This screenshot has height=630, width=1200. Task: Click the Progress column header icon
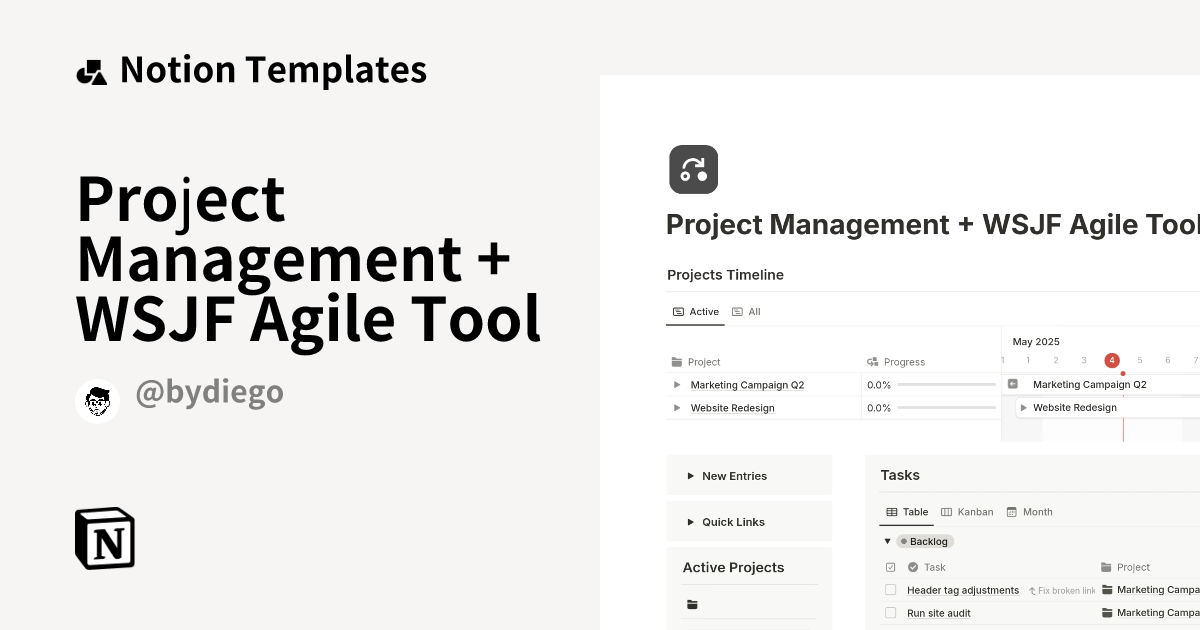[x=873, y=362]
